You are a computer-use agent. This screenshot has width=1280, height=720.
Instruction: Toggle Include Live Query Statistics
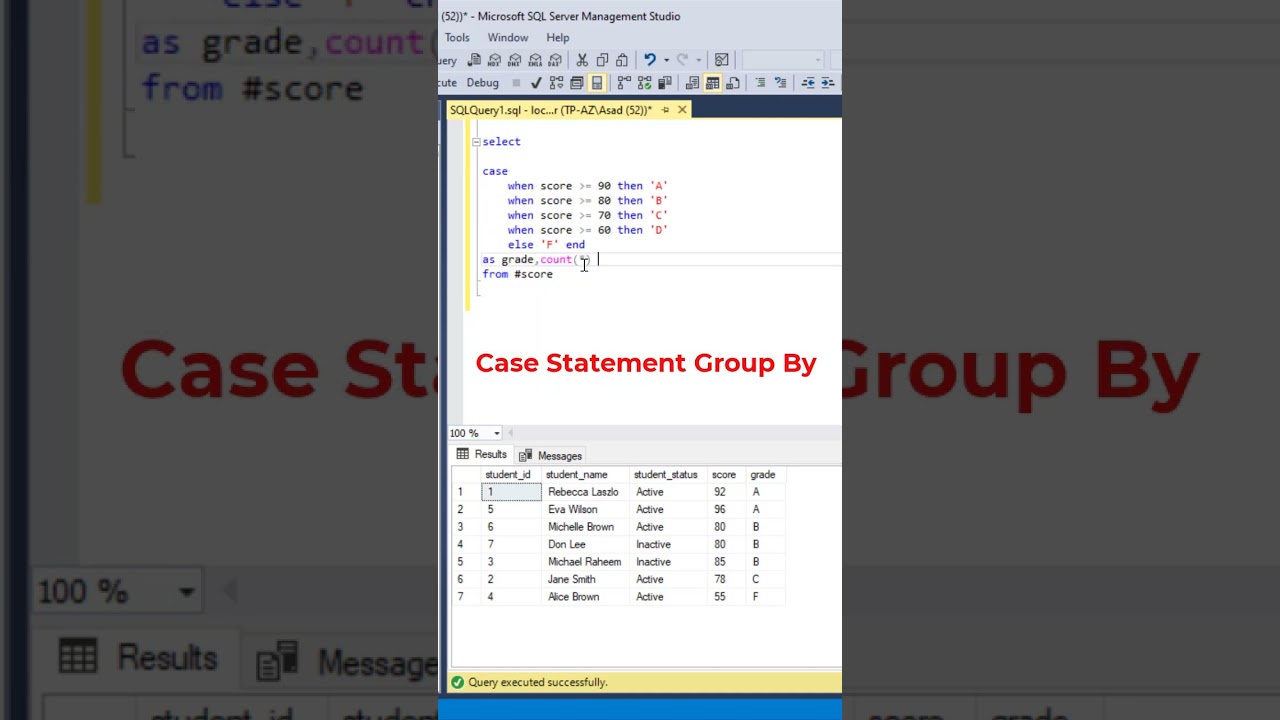644,83
